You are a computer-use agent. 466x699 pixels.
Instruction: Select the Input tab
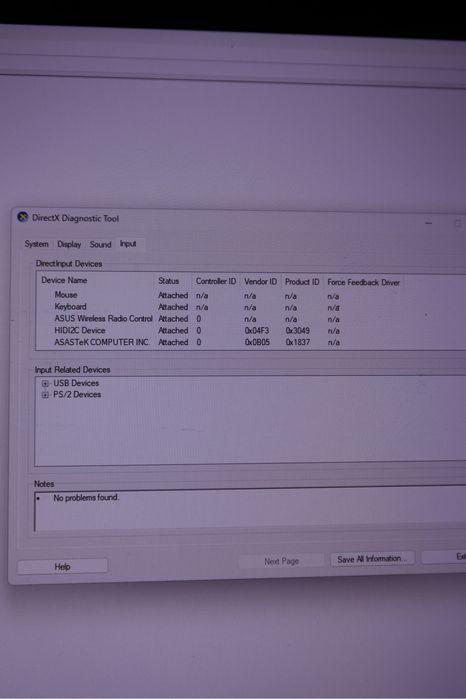click(128, 244)
